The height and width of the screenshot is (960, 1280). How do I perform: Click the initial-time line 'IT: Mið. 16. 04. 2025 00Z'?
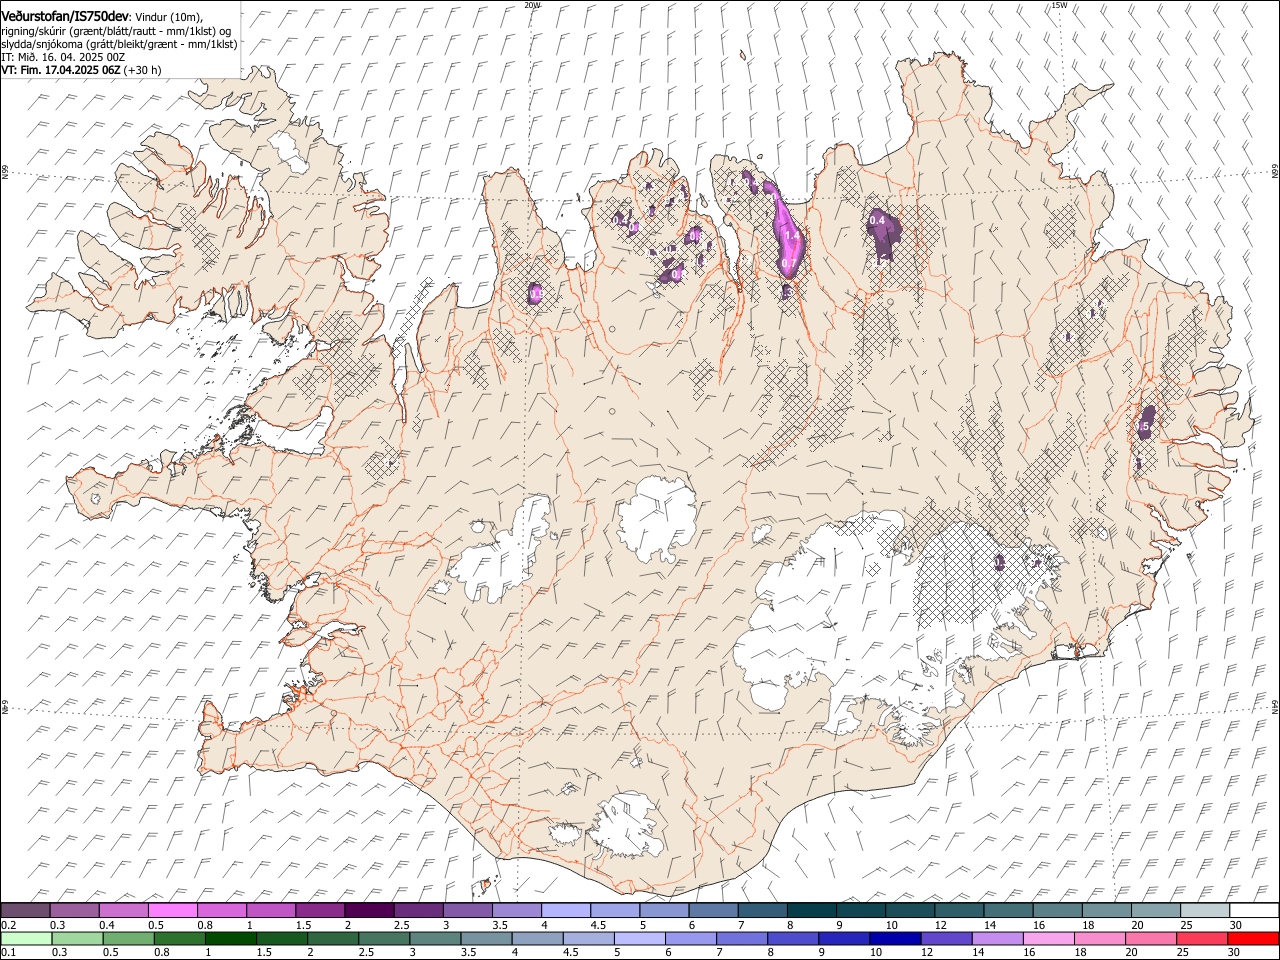[x=63, y=57]
